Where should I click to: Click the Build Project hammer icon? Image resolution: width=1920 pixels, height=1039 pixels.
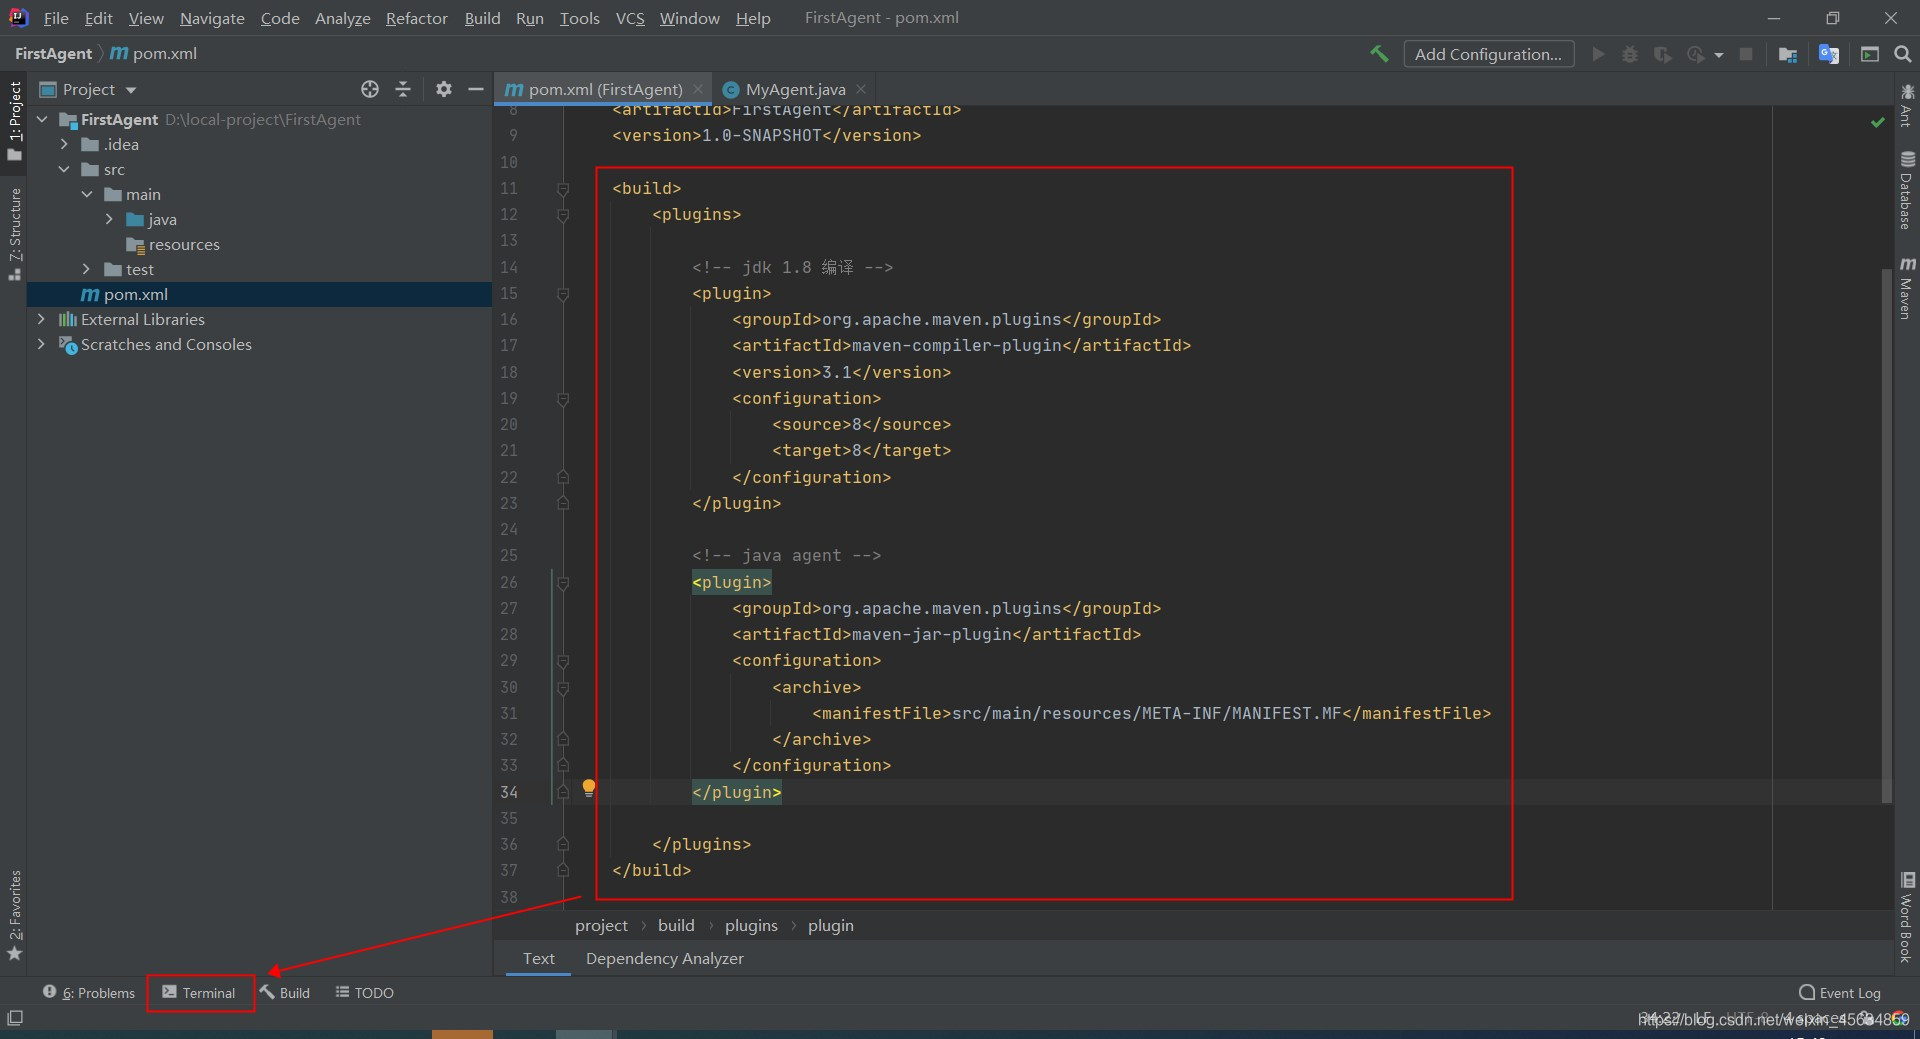[x=1379, y=54]
